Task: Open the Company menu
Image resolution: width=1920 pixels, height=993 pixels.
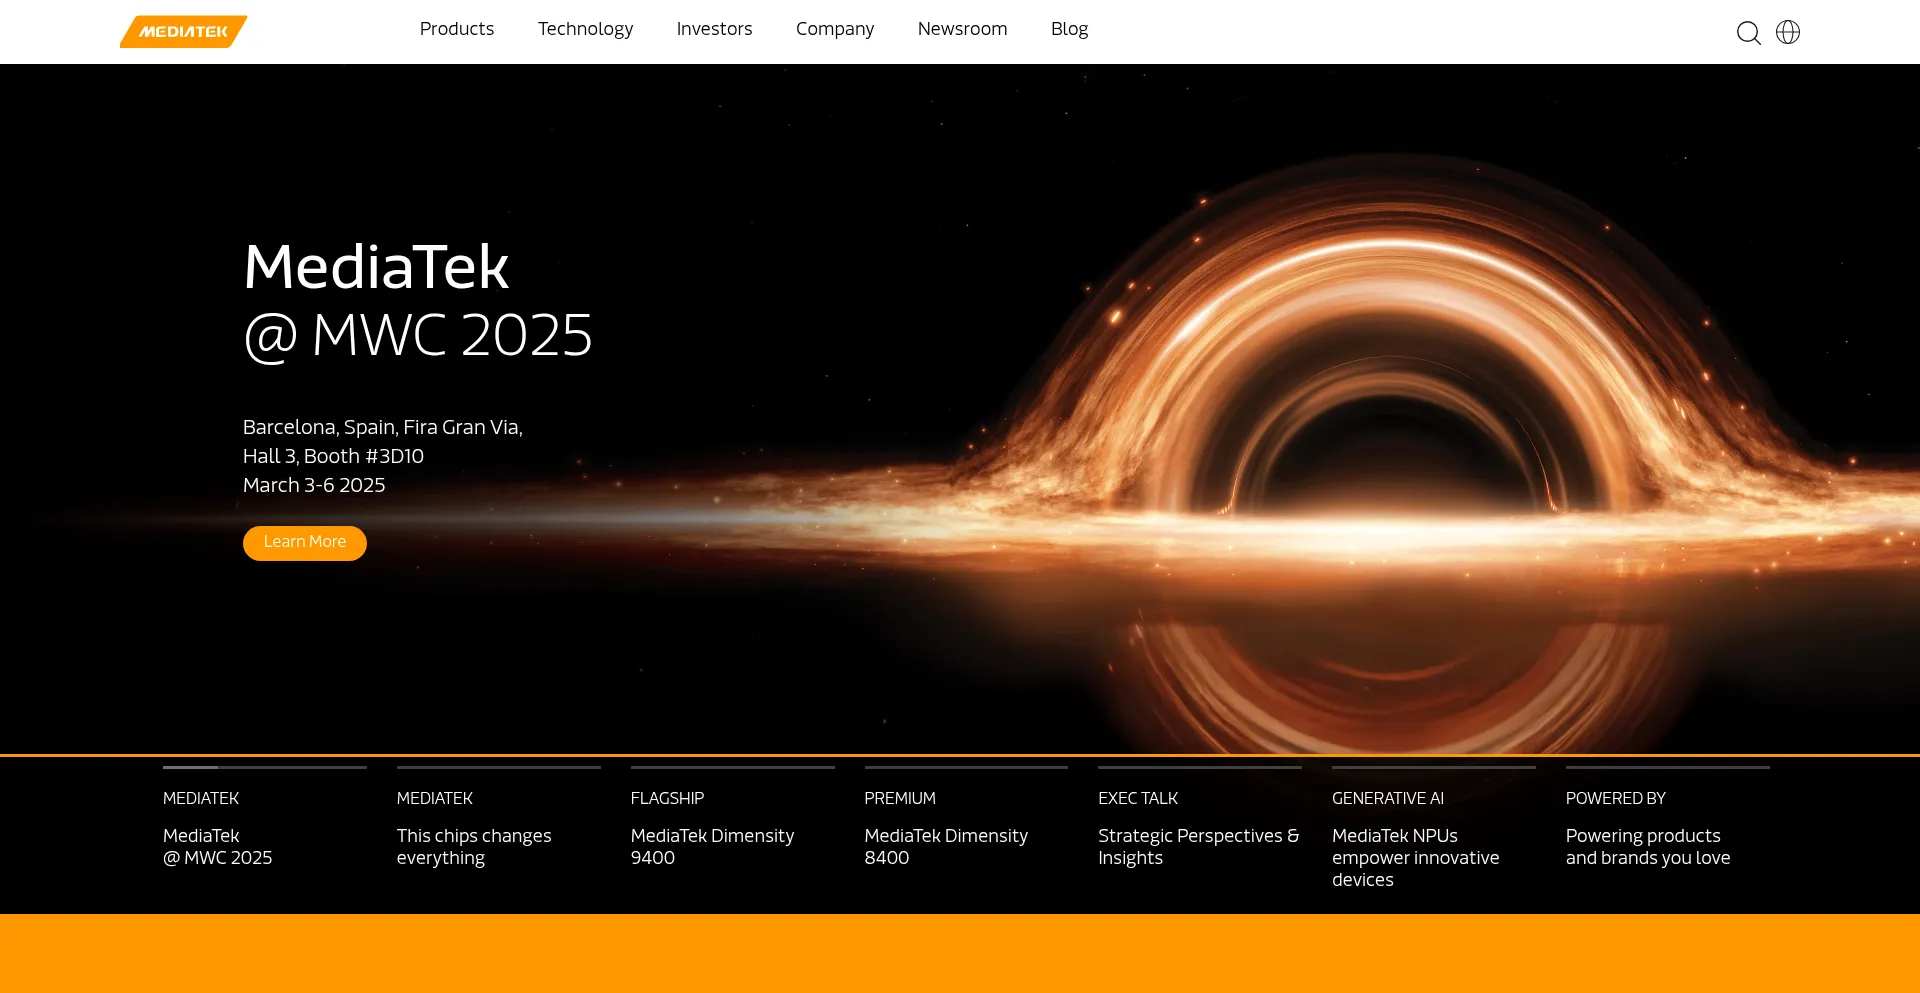Action: click(x=835, y=29)
